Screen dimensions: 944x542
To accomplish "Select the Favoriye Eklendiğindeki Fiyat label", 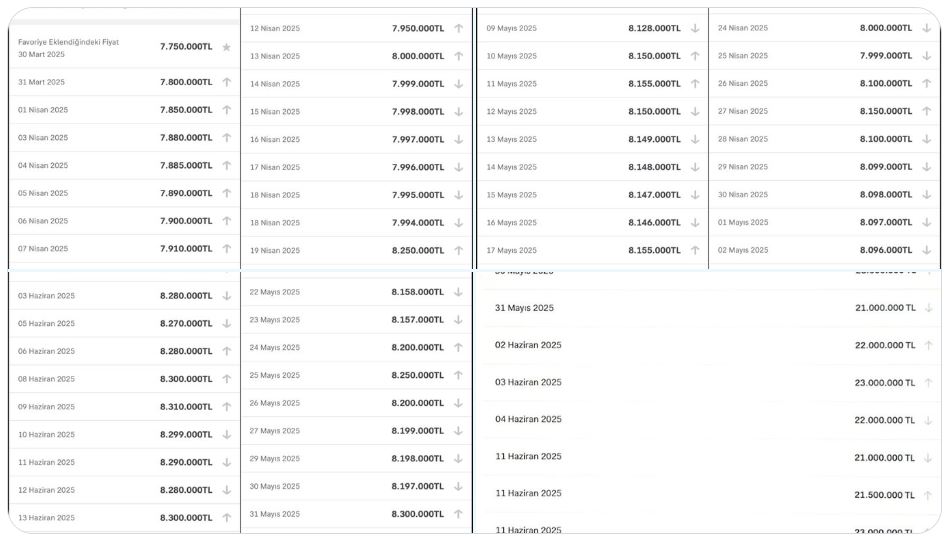I will click(x=68, y=42).
